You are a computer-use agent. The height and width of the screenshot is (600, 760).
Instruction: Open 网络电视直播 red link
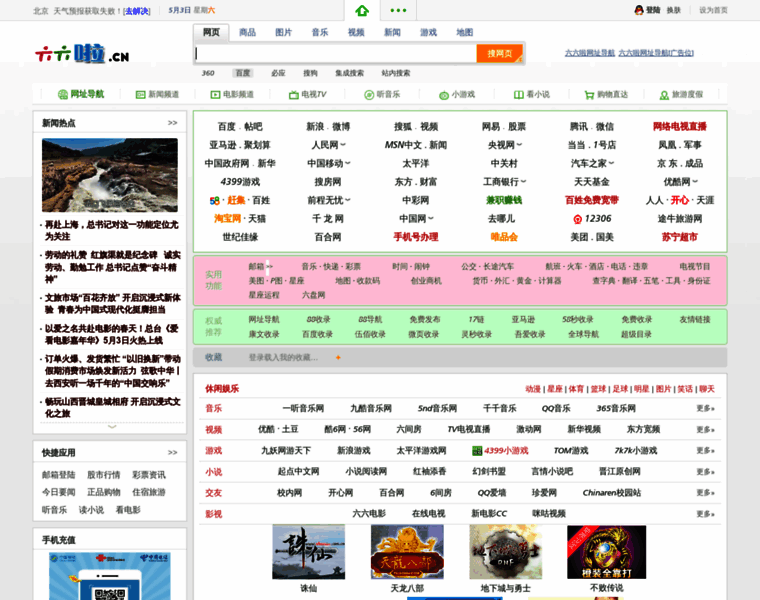680,126
